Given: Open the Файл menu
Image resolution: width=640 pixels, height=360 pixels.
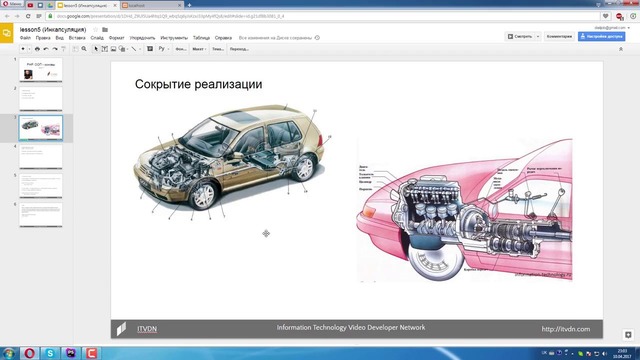Looking at the screenshot, I should pyautogui.click(x=25, y=38).
